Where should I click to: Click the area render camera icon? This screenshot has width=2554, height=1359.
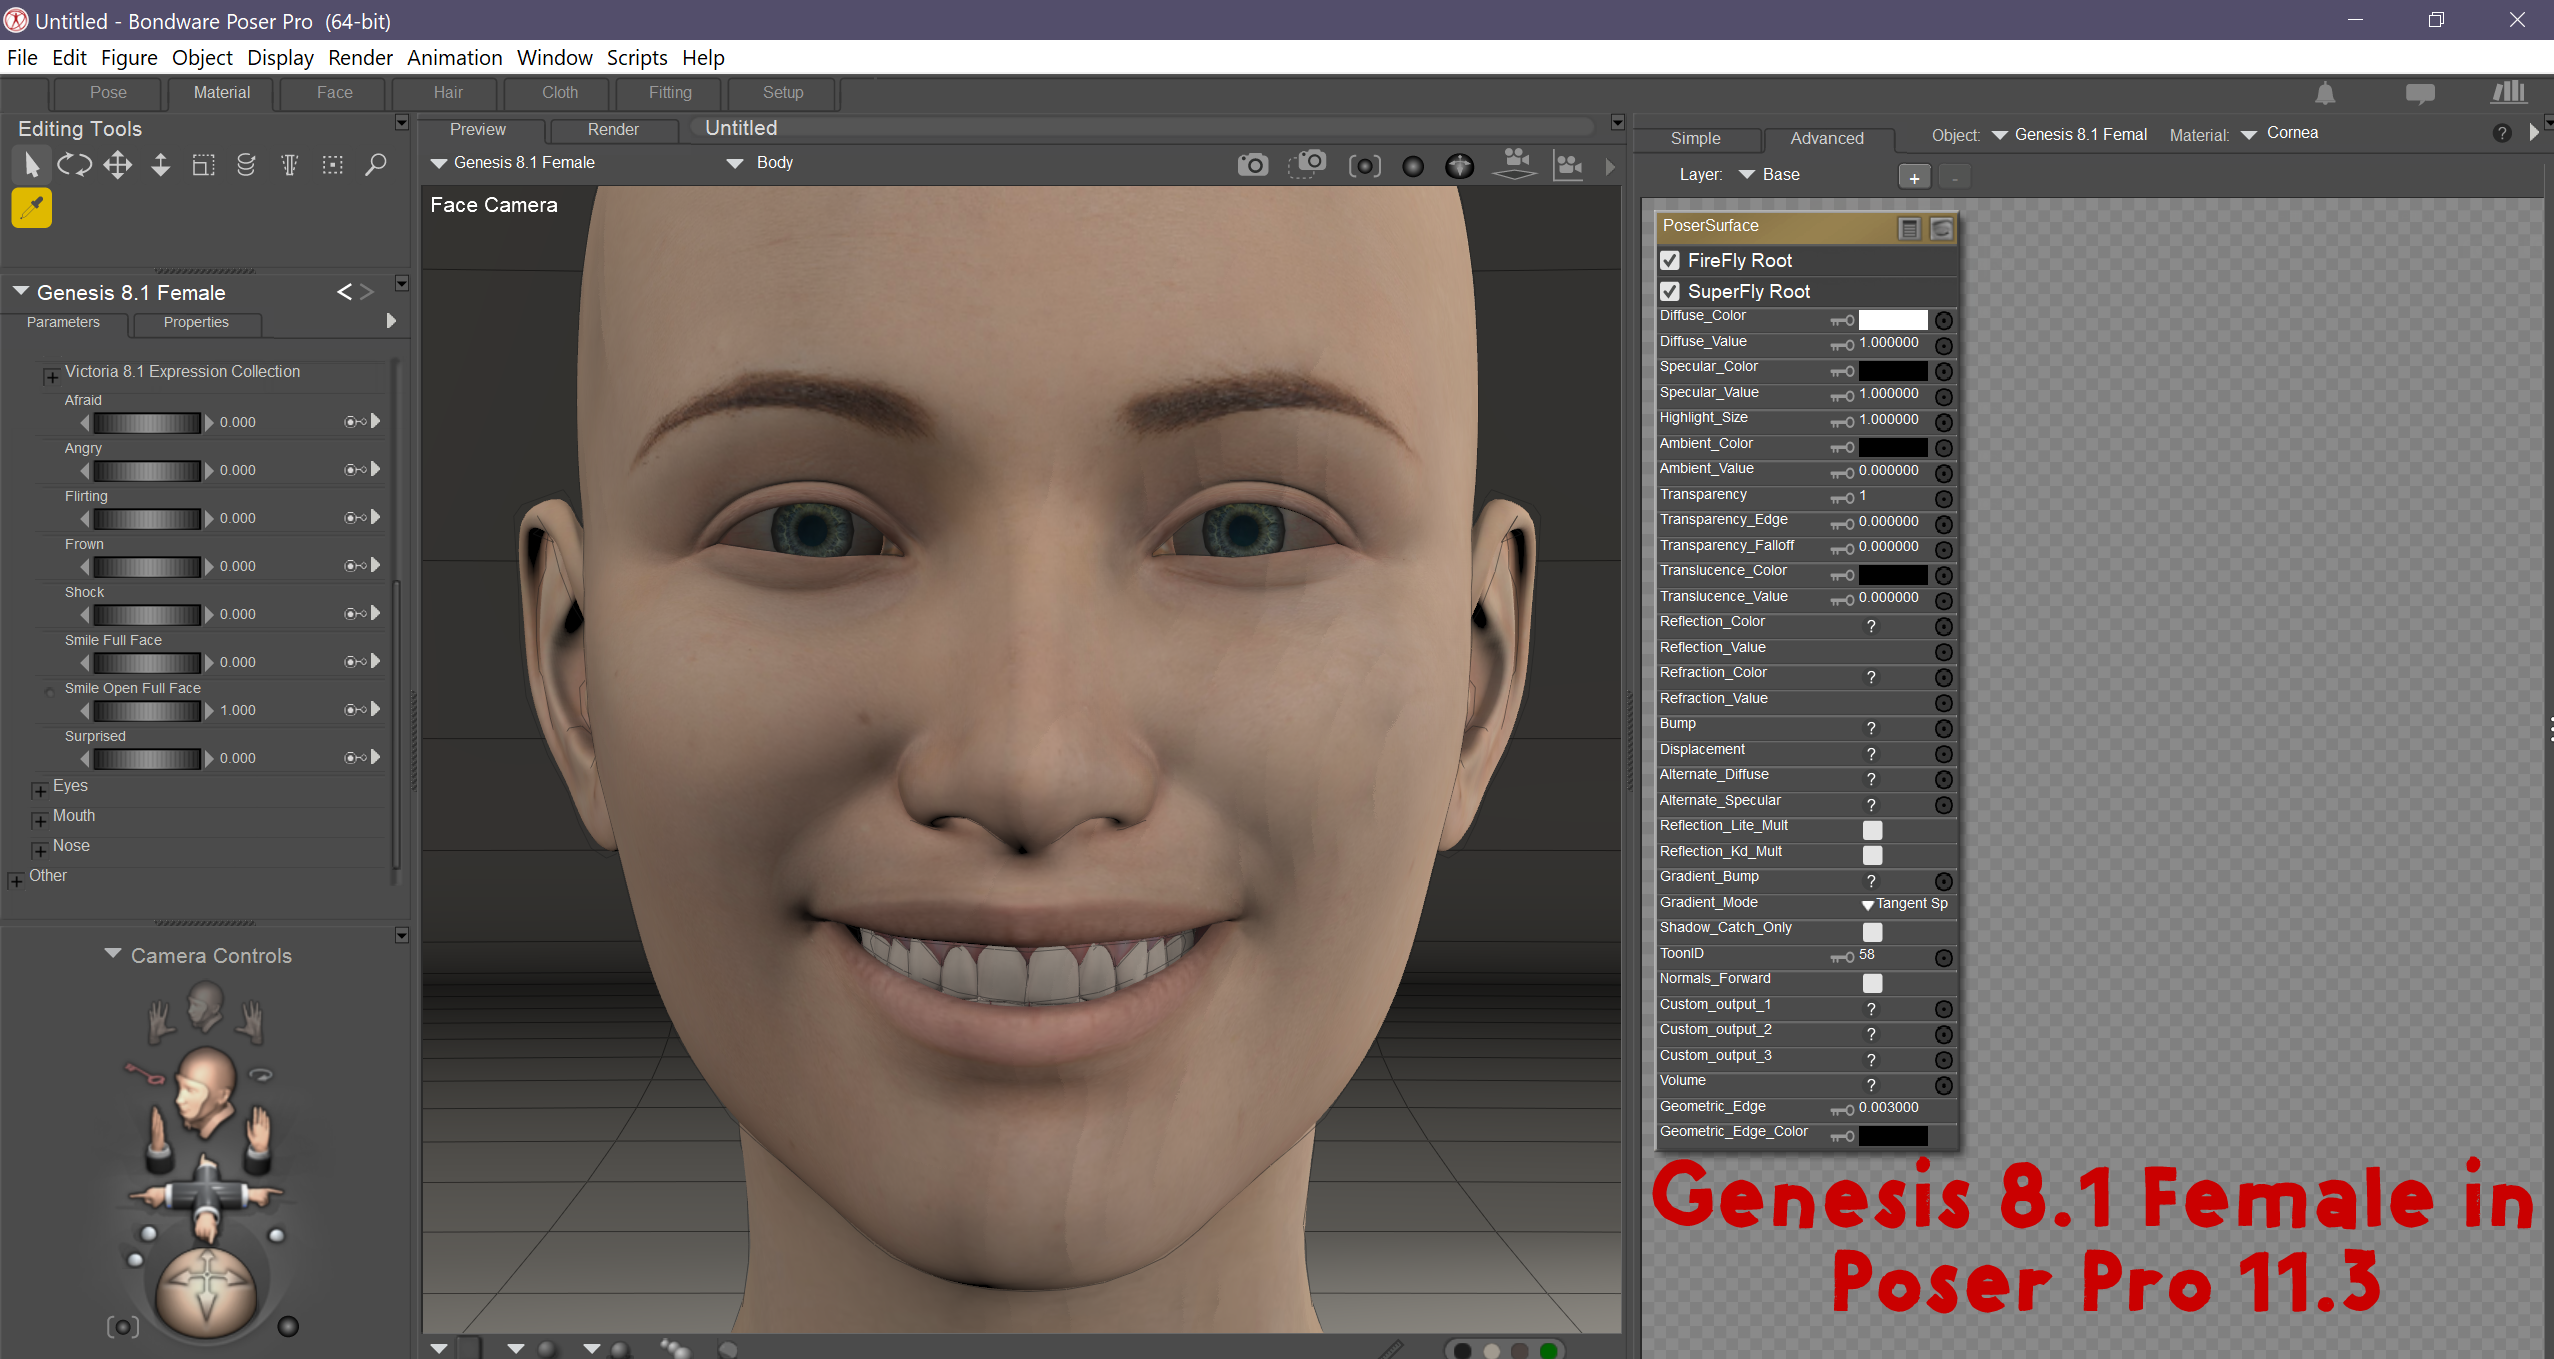[x=1307, y=163]
